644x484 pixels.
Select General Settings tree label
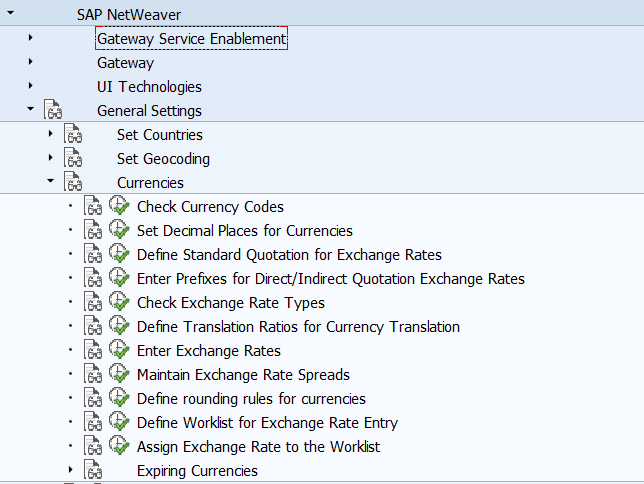pos(149,111)
